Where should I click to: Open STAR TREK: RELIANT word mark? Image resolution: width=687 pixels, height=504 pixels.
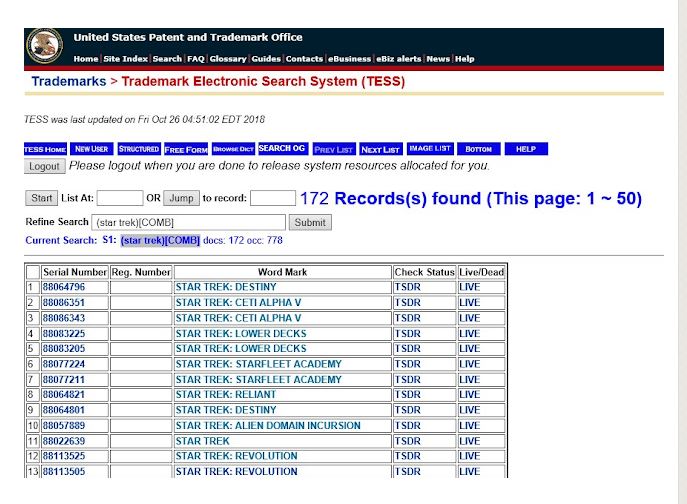coord(226,394)
